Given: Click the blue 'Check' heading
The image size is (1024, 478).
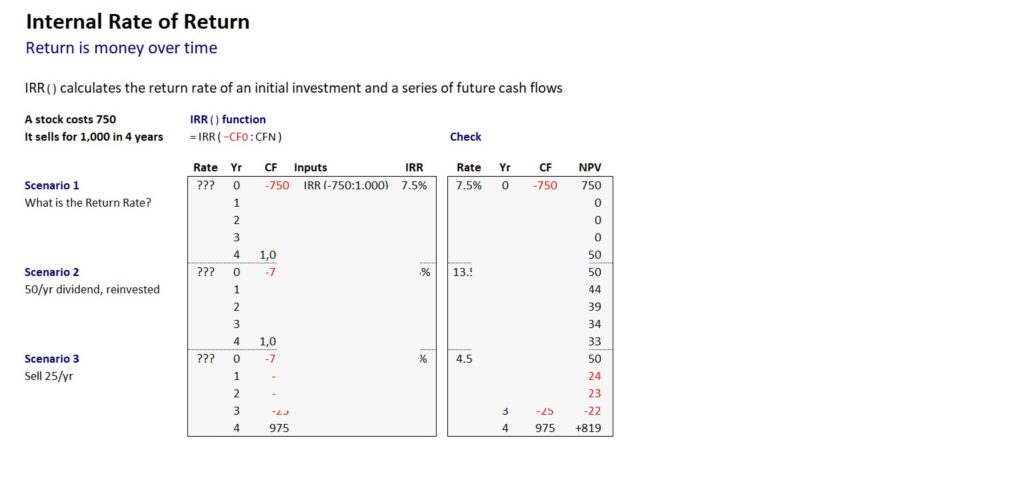Looking at the screenshot, I should [465, 137].
